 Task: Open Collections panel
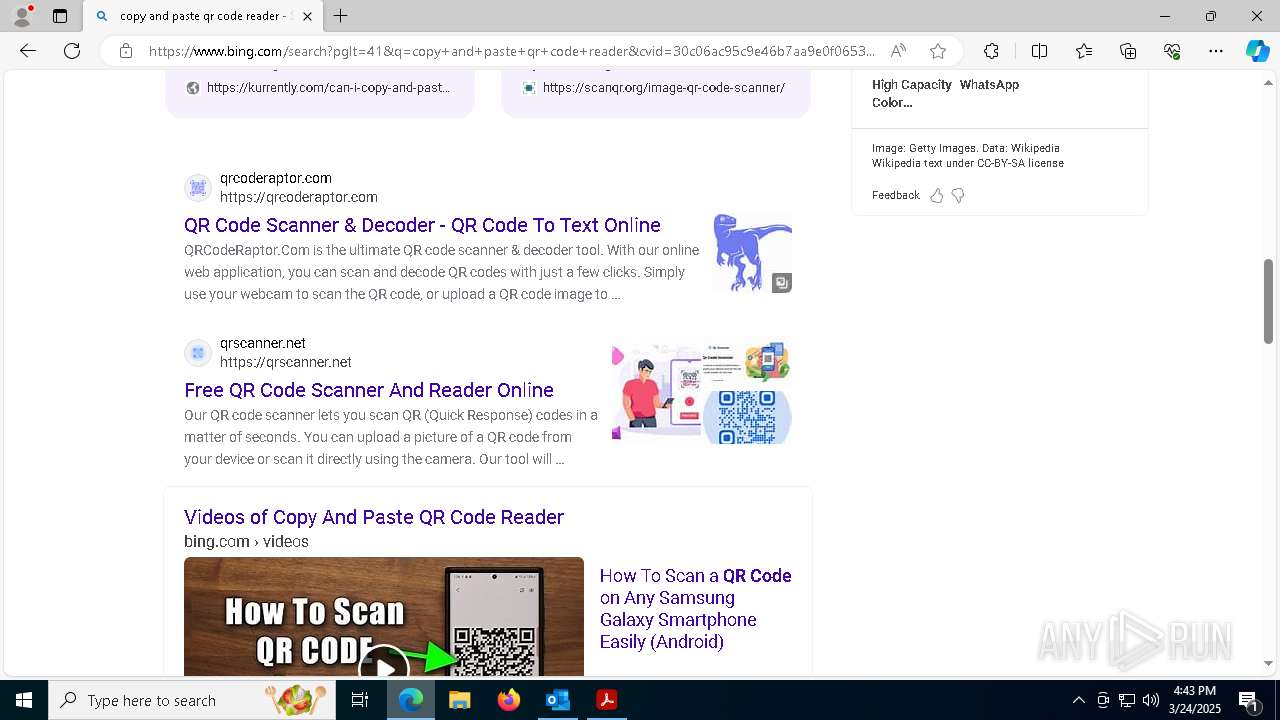(1128, 51)
